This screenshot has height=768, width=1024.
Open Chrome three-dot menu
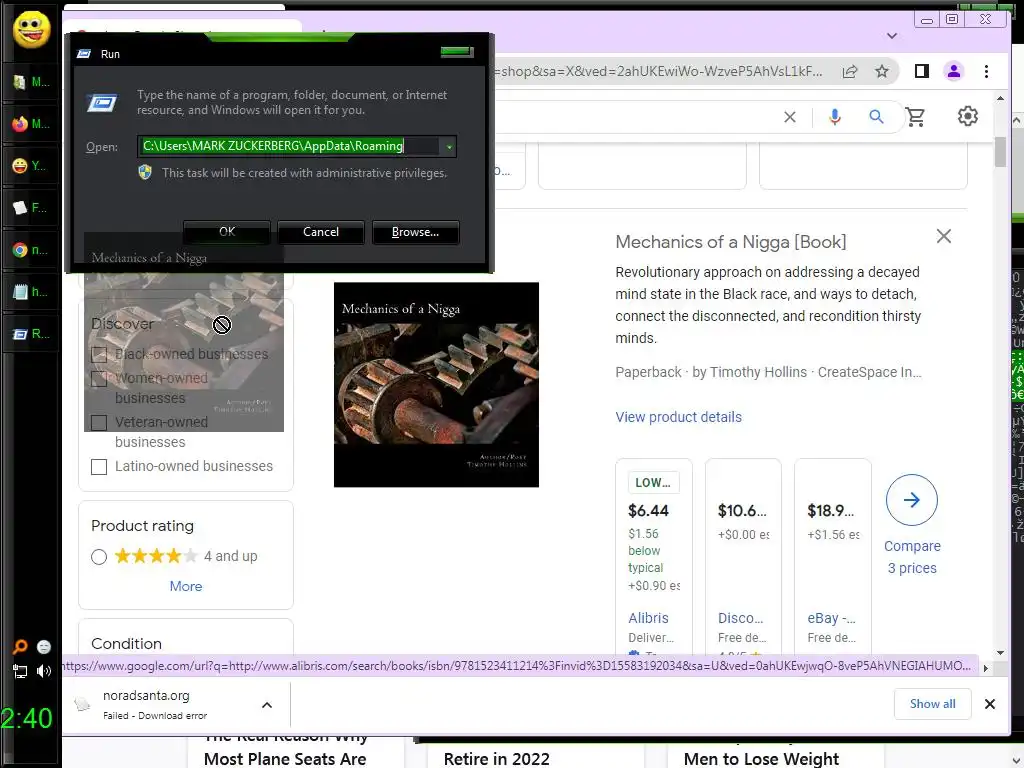click(x=986, y=71)
